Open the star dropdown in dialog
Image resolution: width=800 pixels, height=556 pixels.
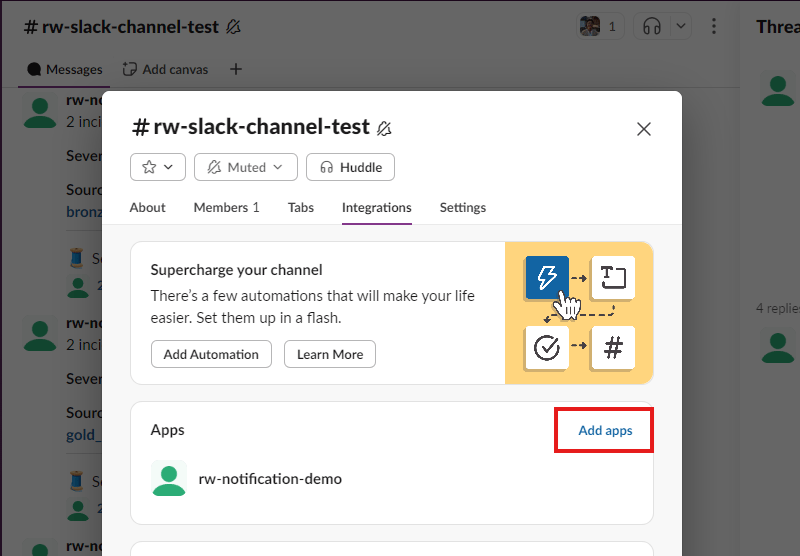(x=158, y=167)
